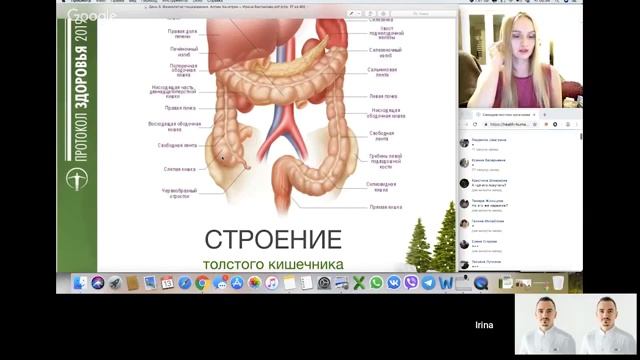640x360 pixels.
Task: Open Google Chrome from the Dock
Action: click(202, 283)
